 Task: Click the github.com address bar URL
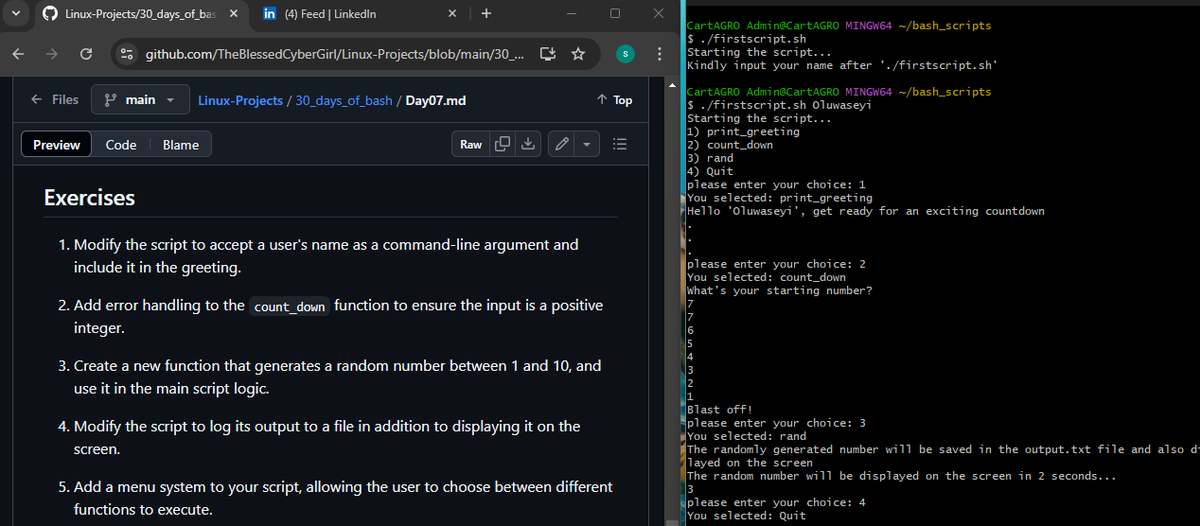coord(333,52)
